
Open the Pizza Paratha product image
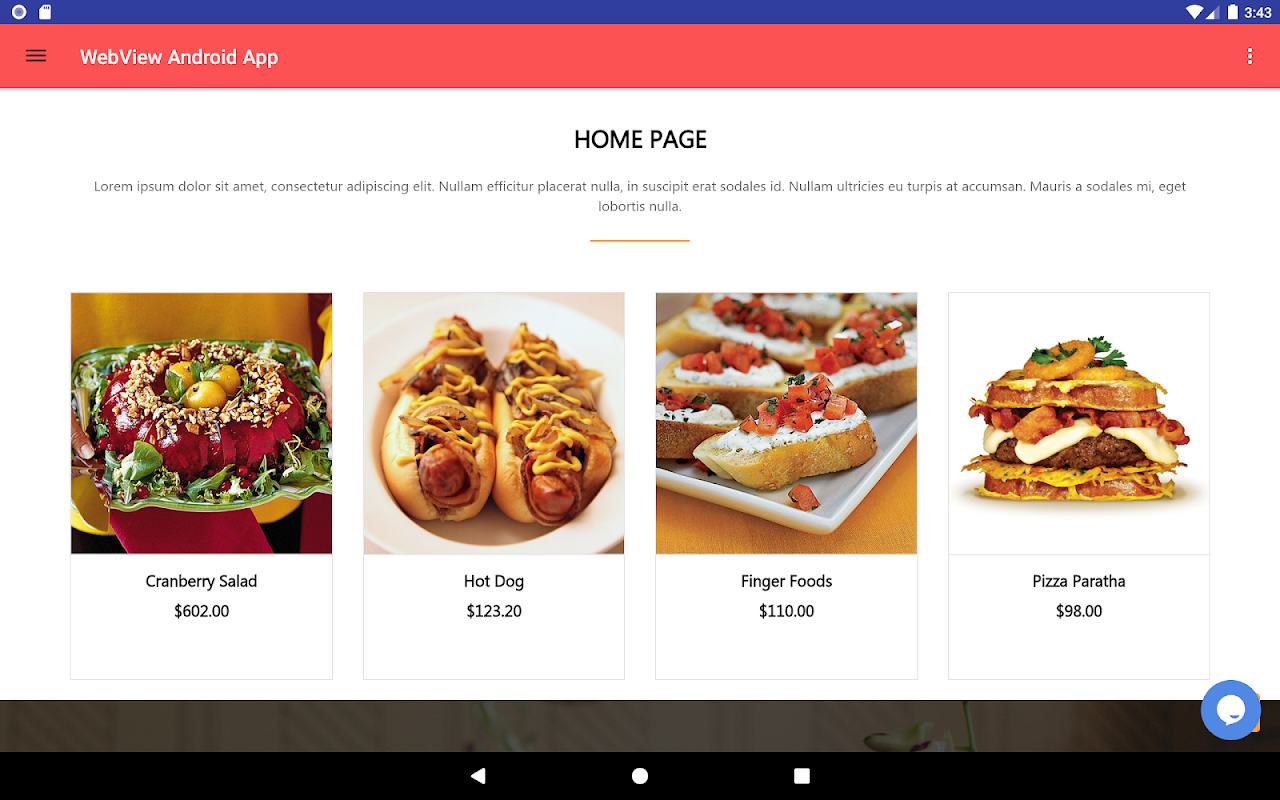coord(1079,423)
